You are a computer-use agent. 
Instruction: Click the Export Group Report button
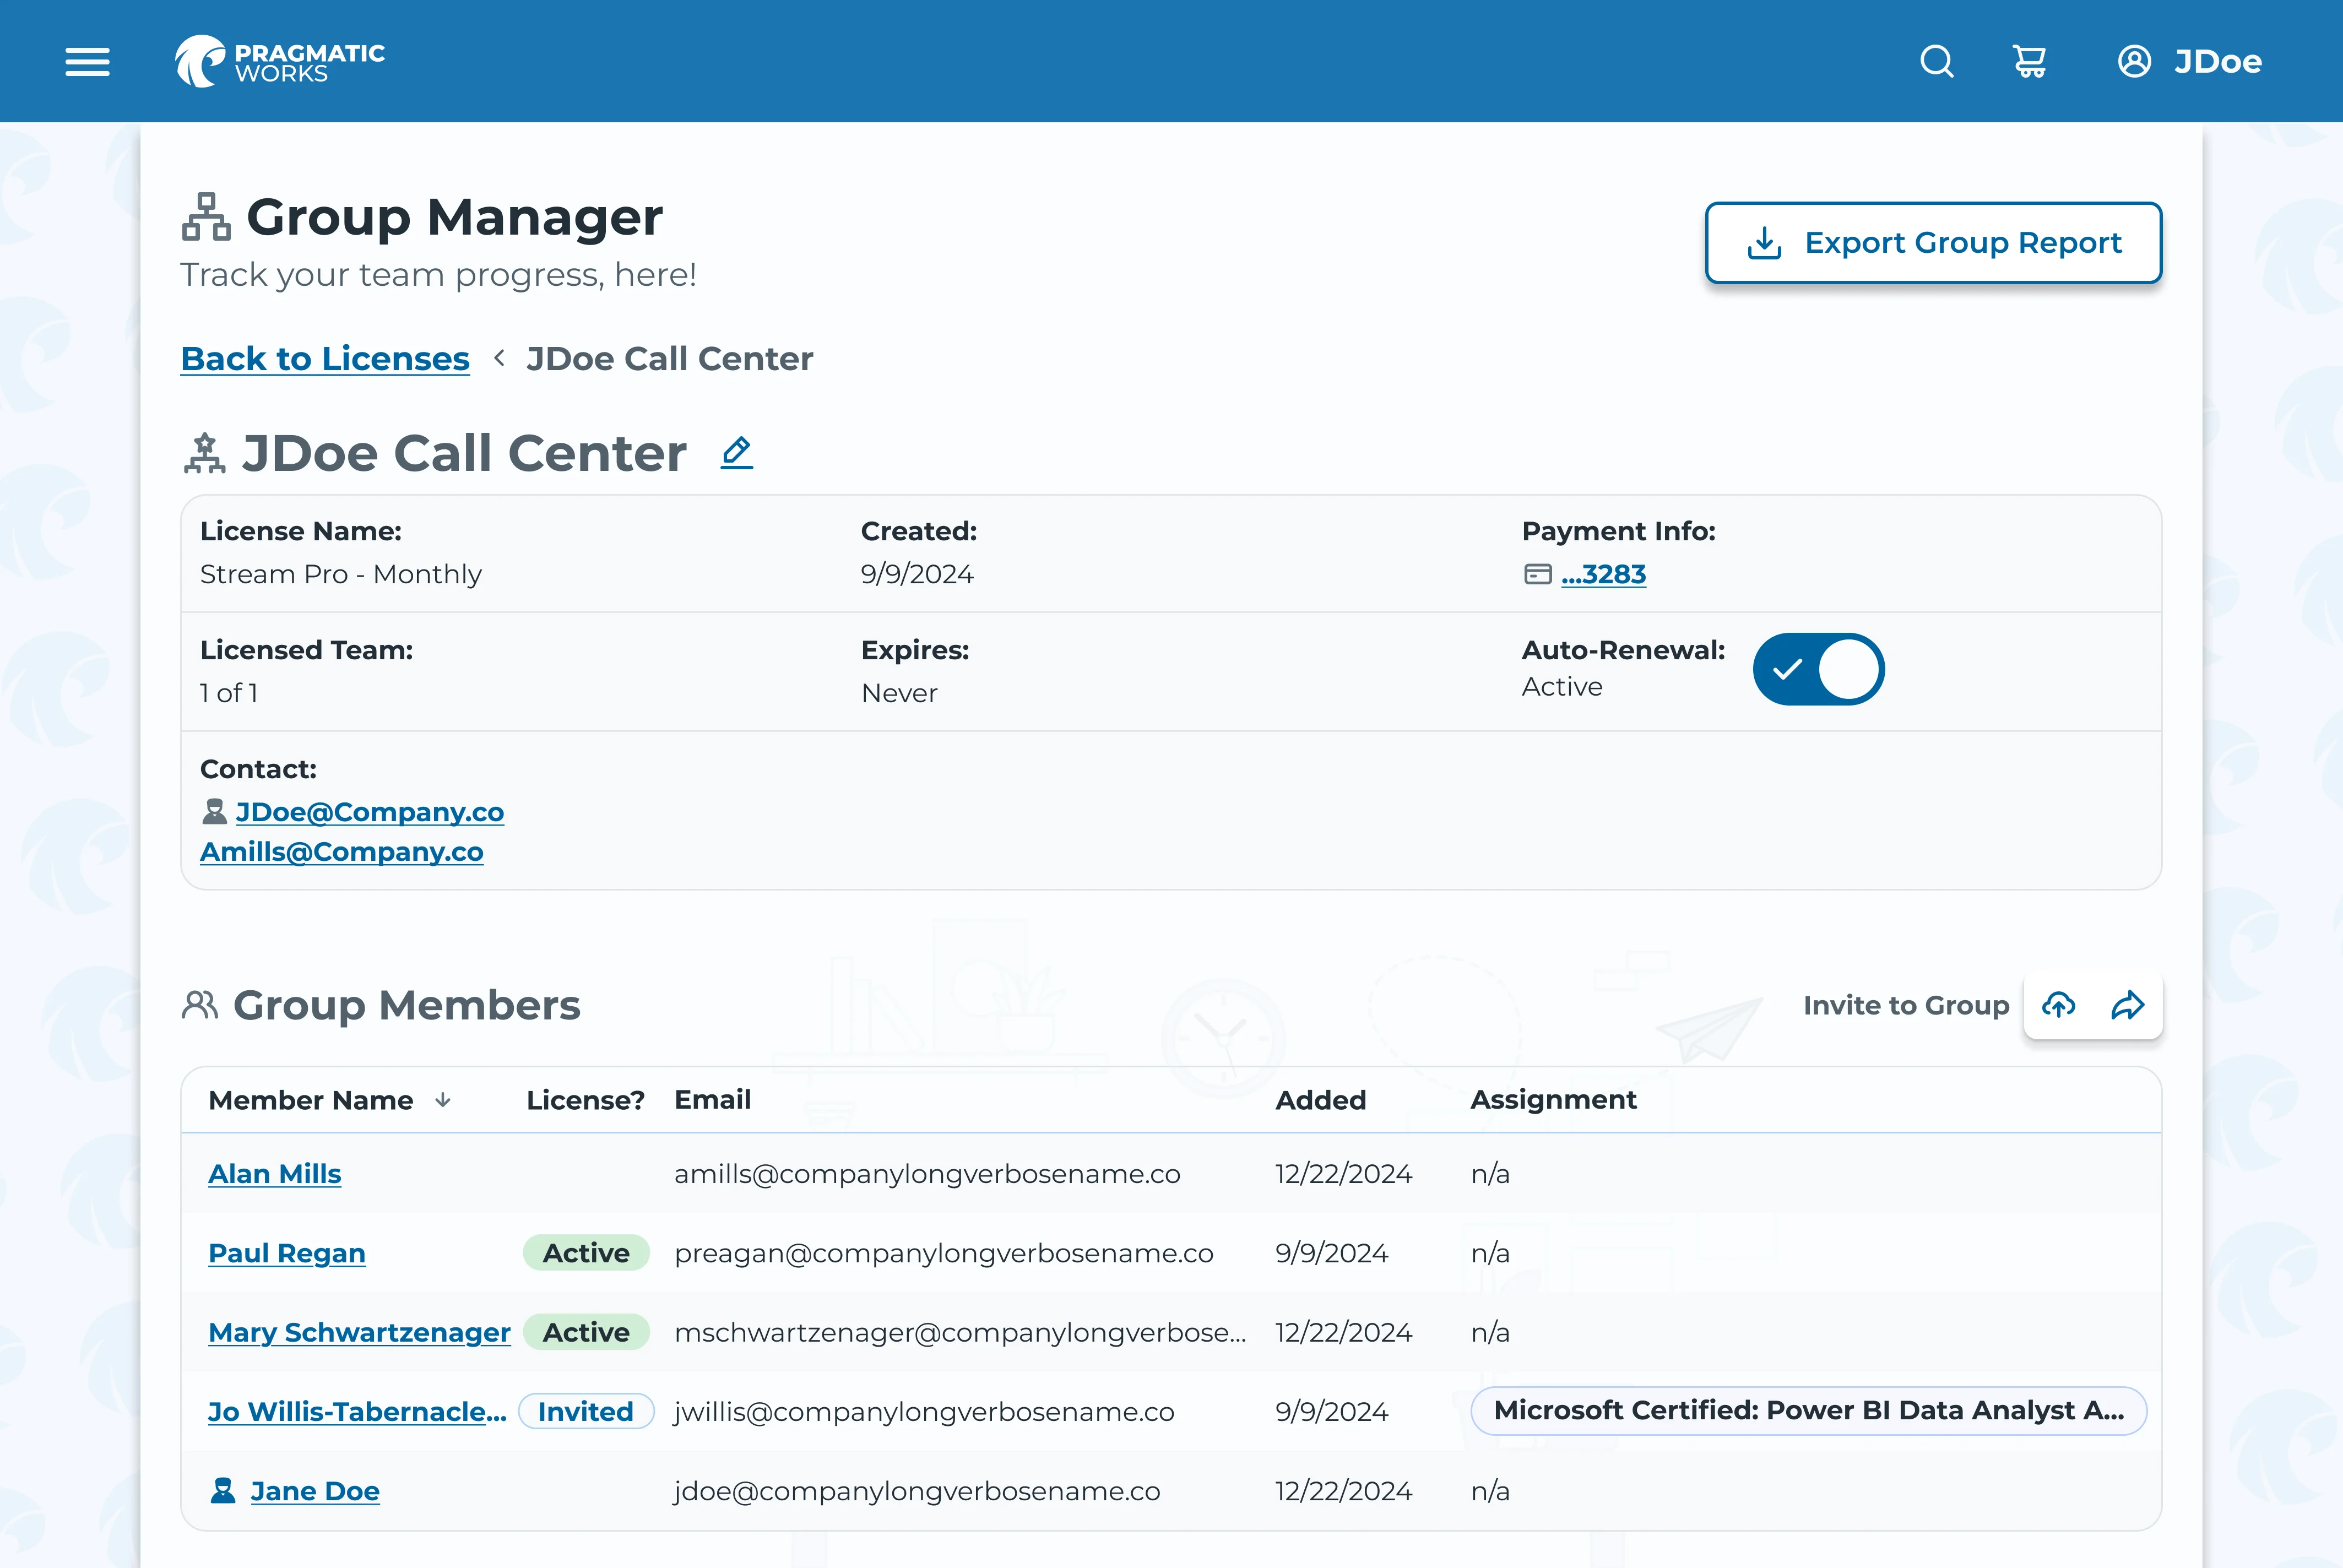tap(1933, 243)
